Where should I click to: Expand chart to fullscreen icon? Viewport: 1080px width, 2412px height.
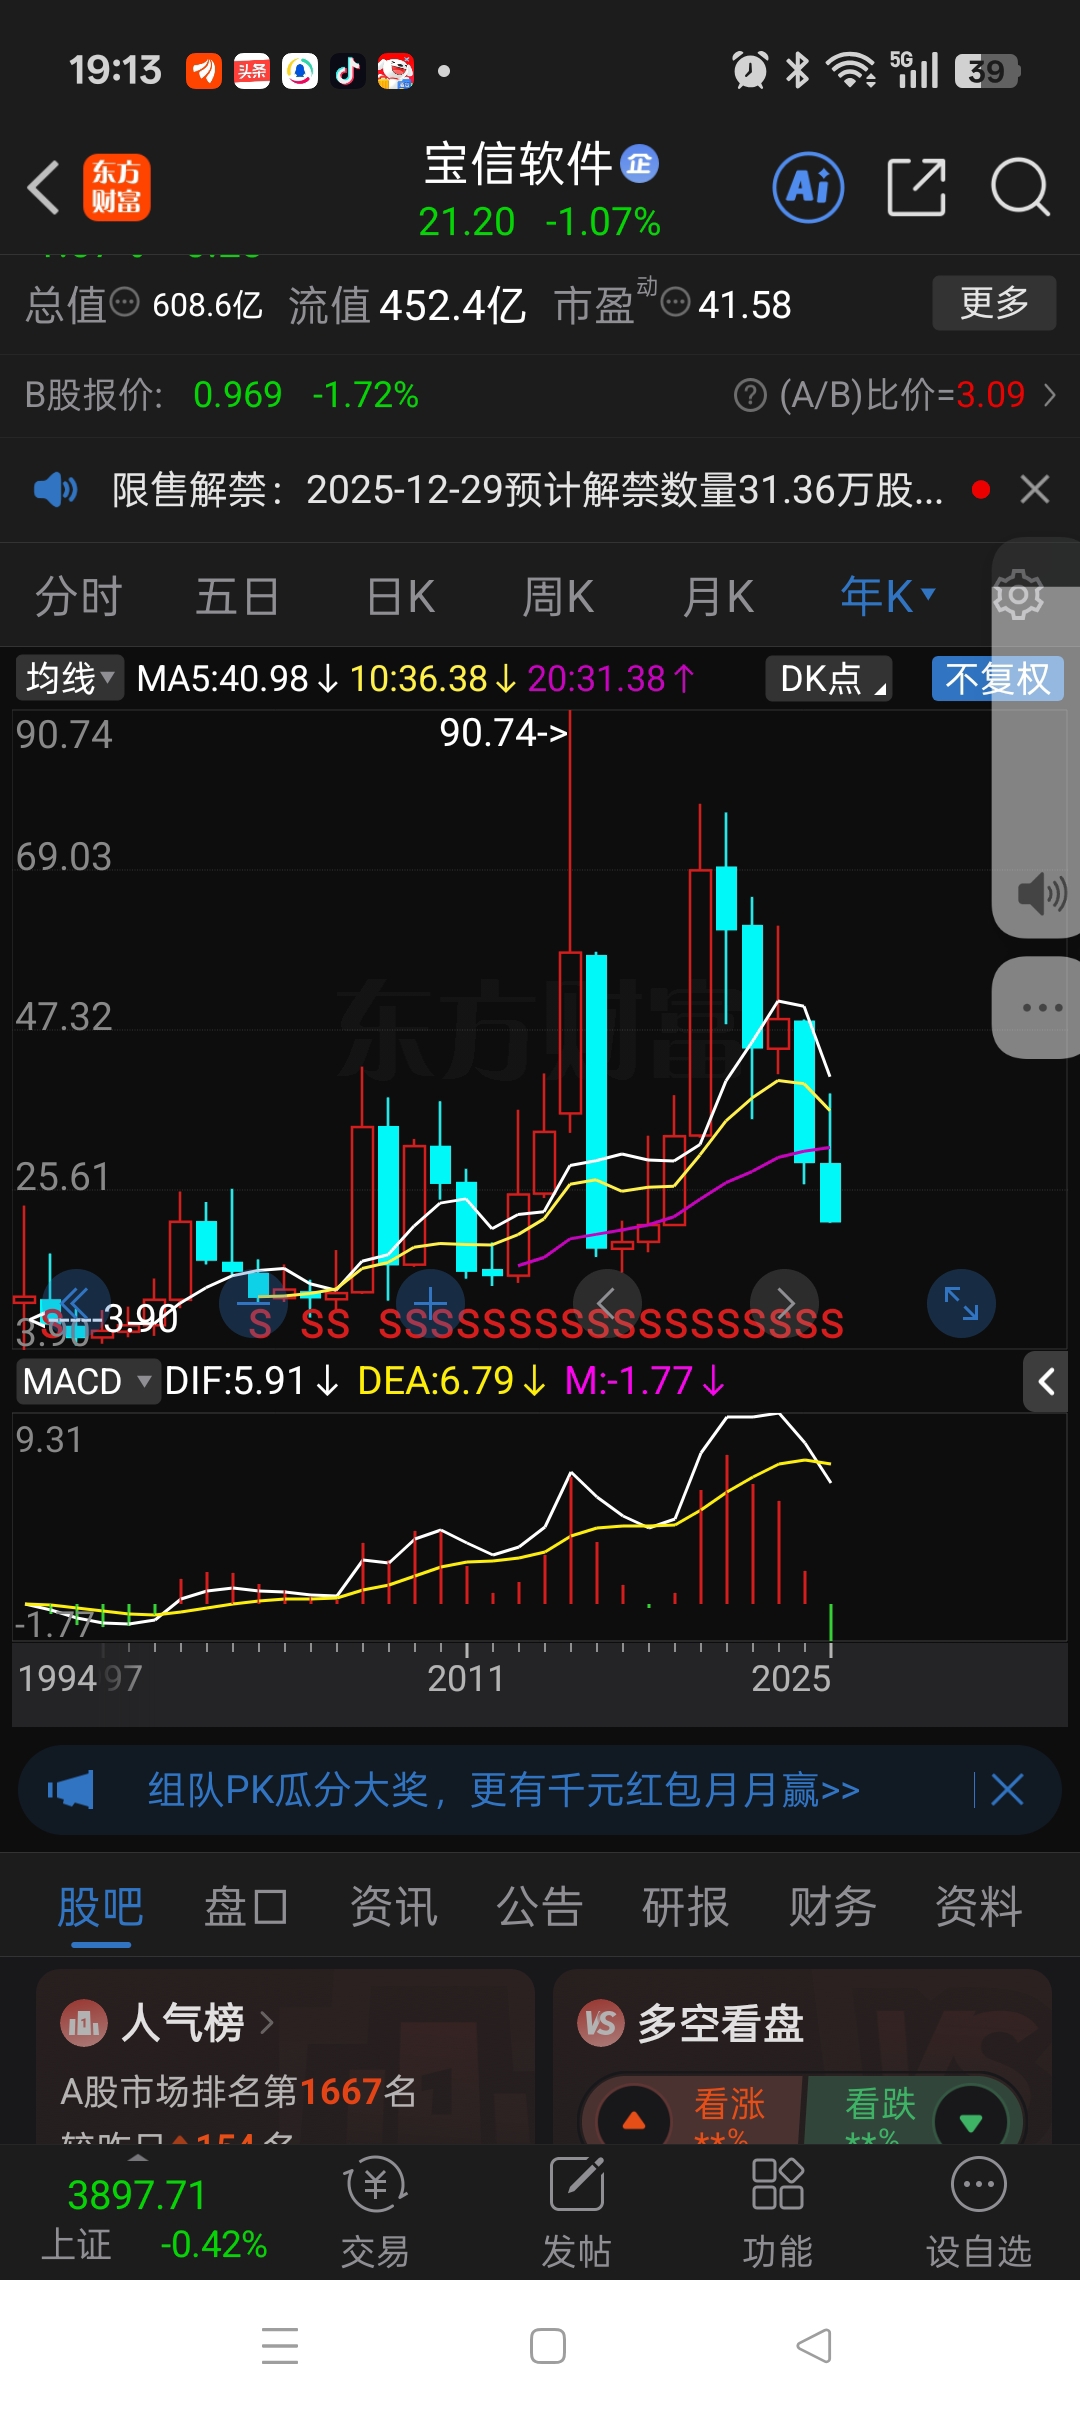pos(961,1303)
